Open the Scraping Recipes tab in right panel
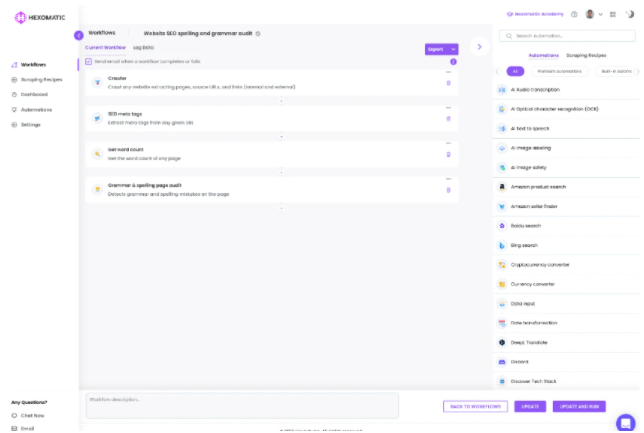 click(x=586, y=55)
